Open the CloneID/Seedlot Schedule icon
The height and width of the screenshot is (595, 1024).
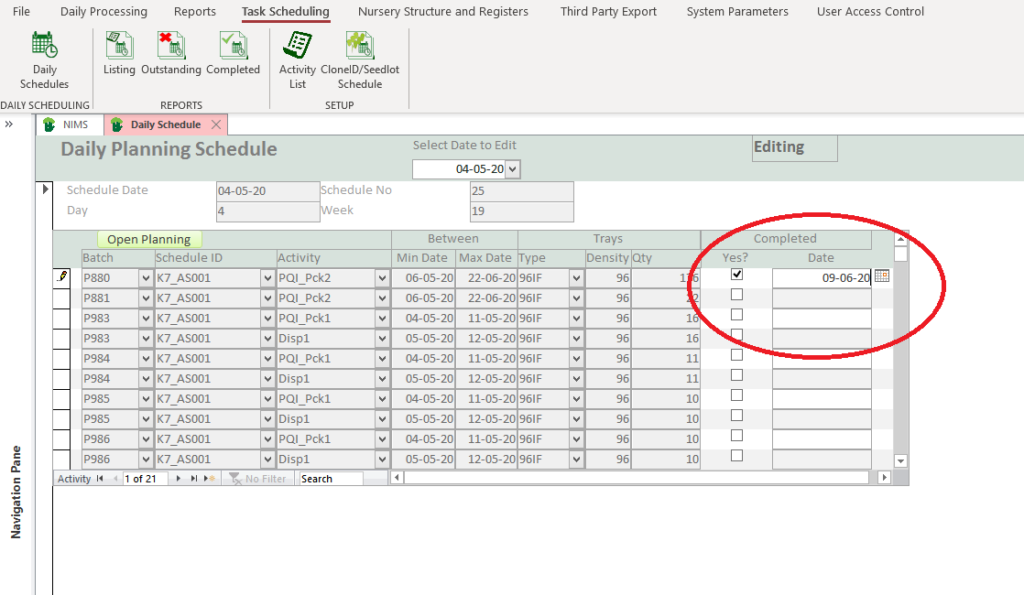tap(359, 59)
